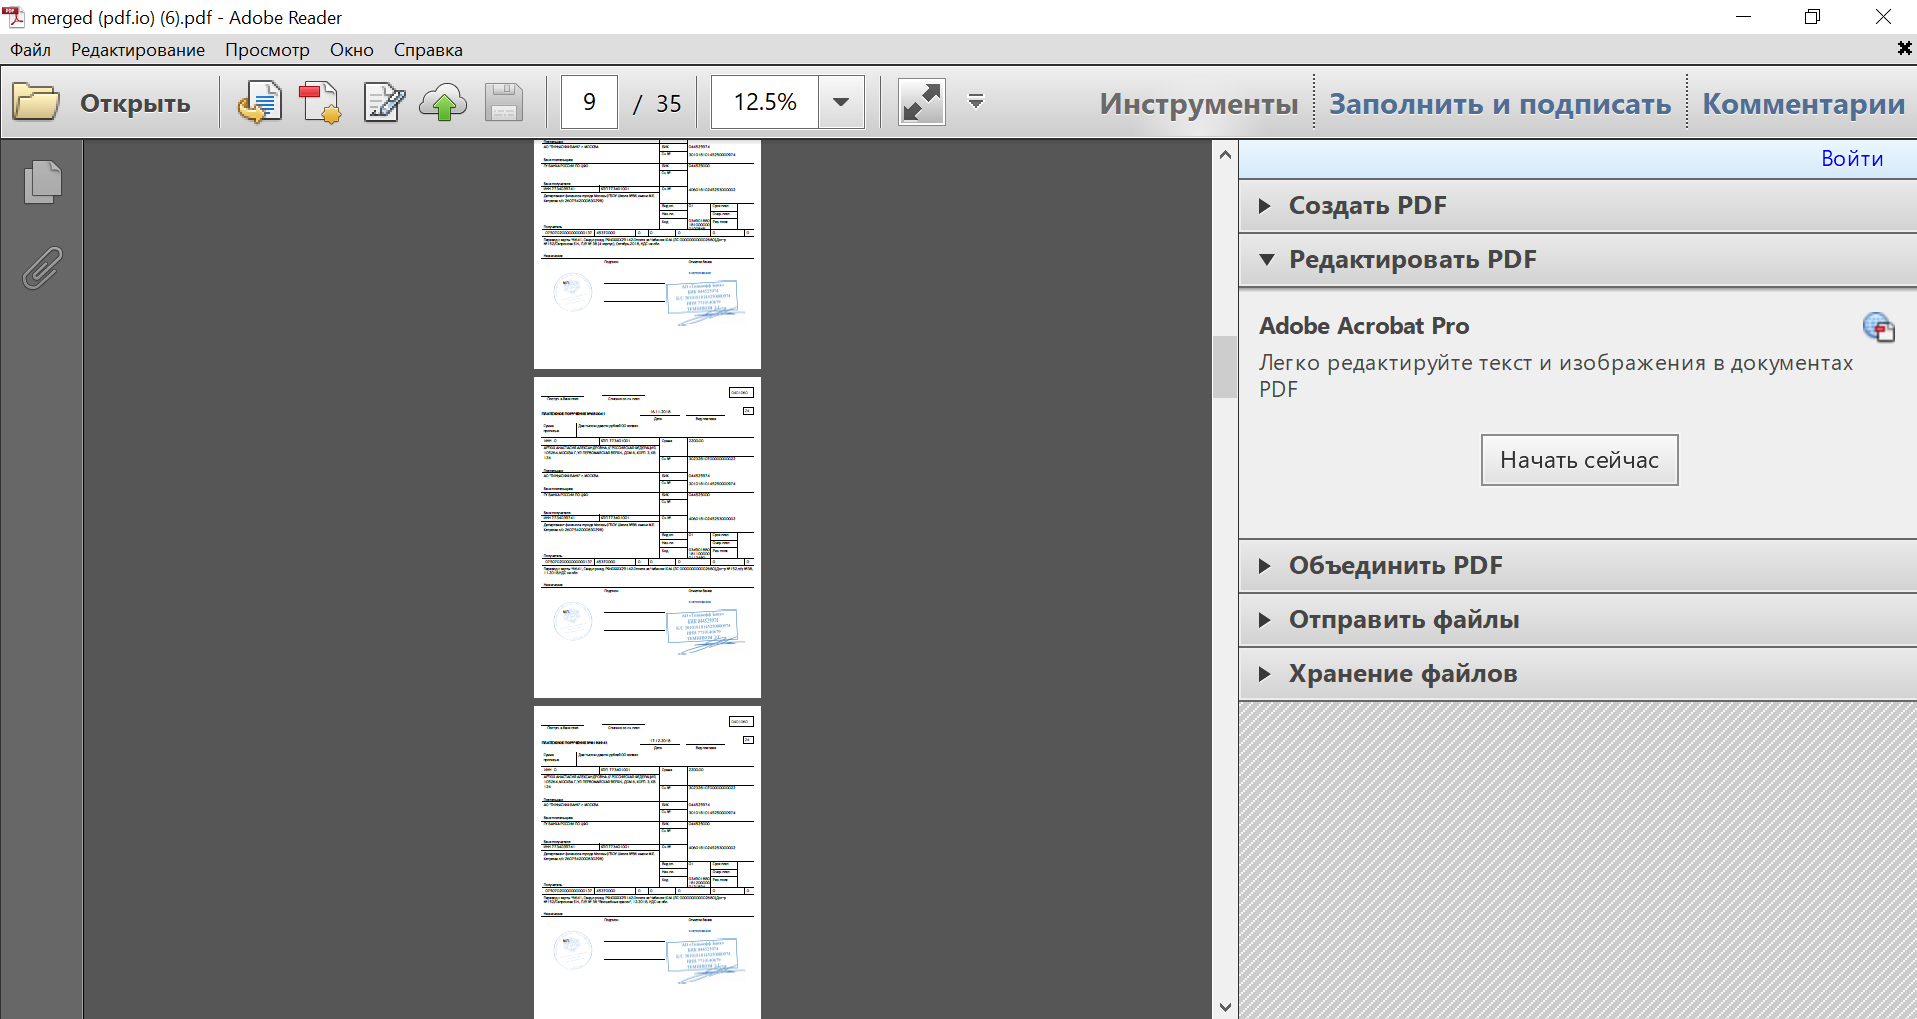
Task: Close the document with menu bar X
Action: pyautogui.click(x=1903, y=48)
